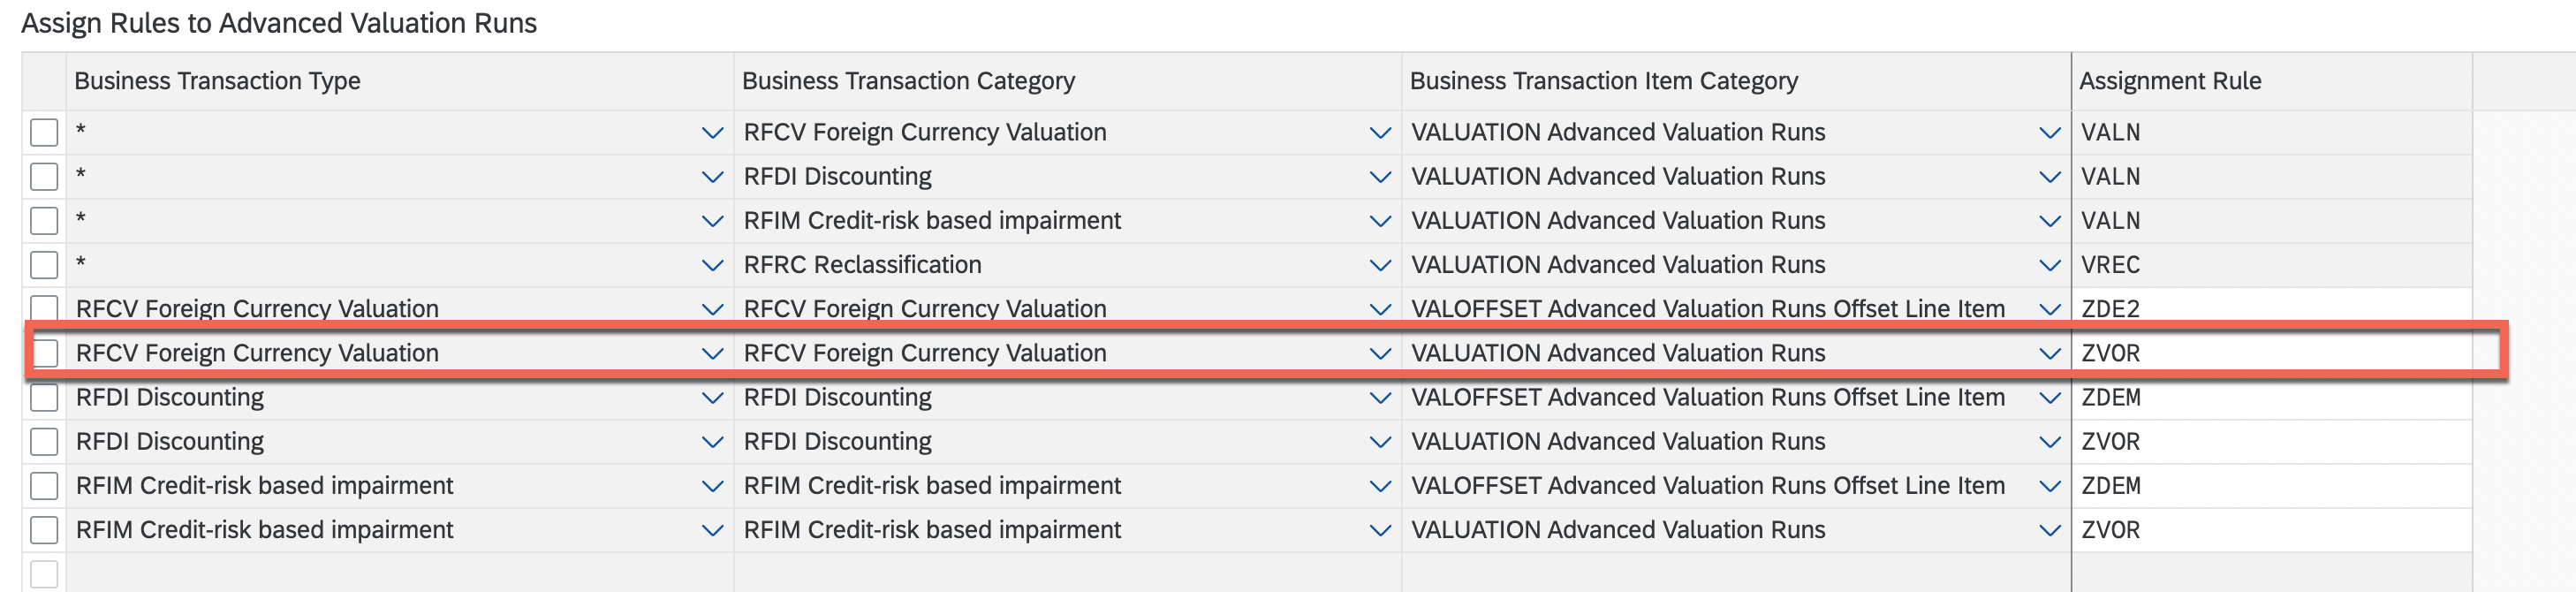Image resolution: width=2576 pixels, height=592 pixels.
Task: Open transaction type dropdown in first row
Action: click(712, 132)
